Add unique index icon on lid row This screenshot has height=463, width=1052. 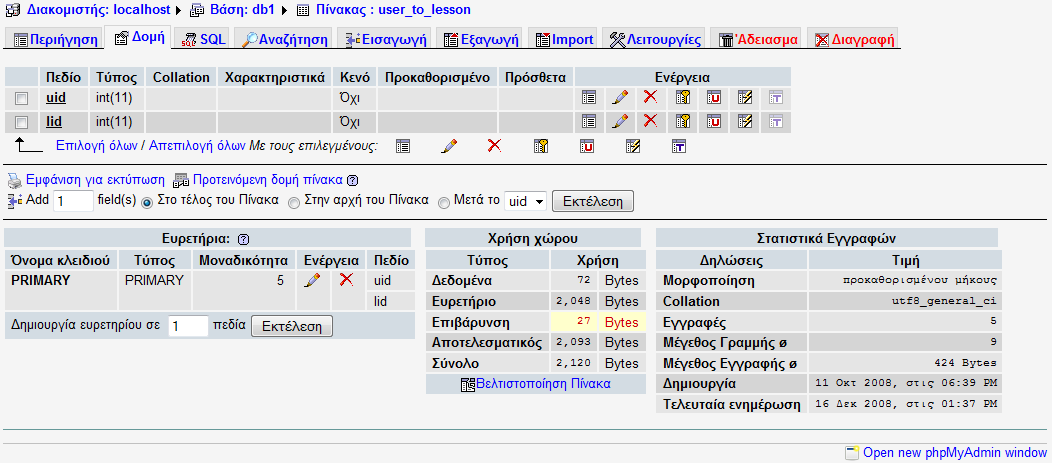pos(713,121)
